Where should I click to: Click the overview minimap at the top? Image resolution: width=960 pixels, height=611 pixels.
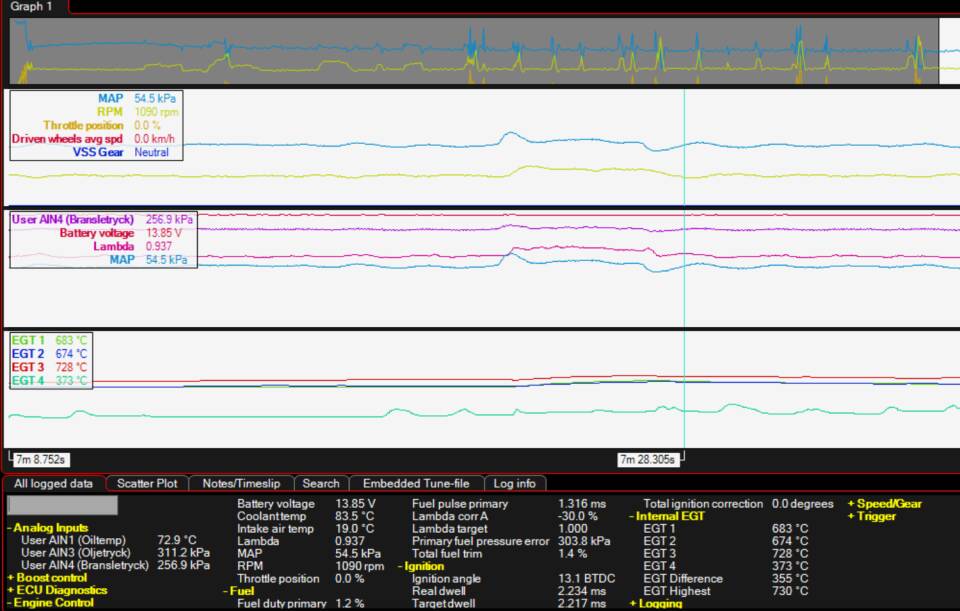coord(474,51)
